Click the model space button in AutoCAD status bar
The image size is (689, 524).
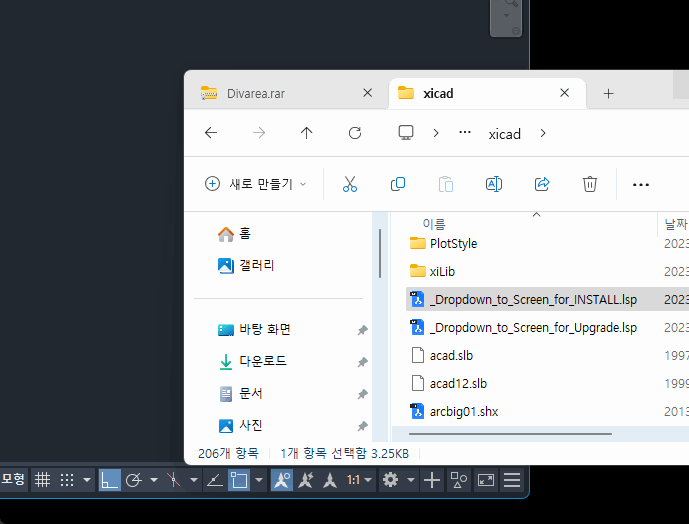[x=13, y=479]
